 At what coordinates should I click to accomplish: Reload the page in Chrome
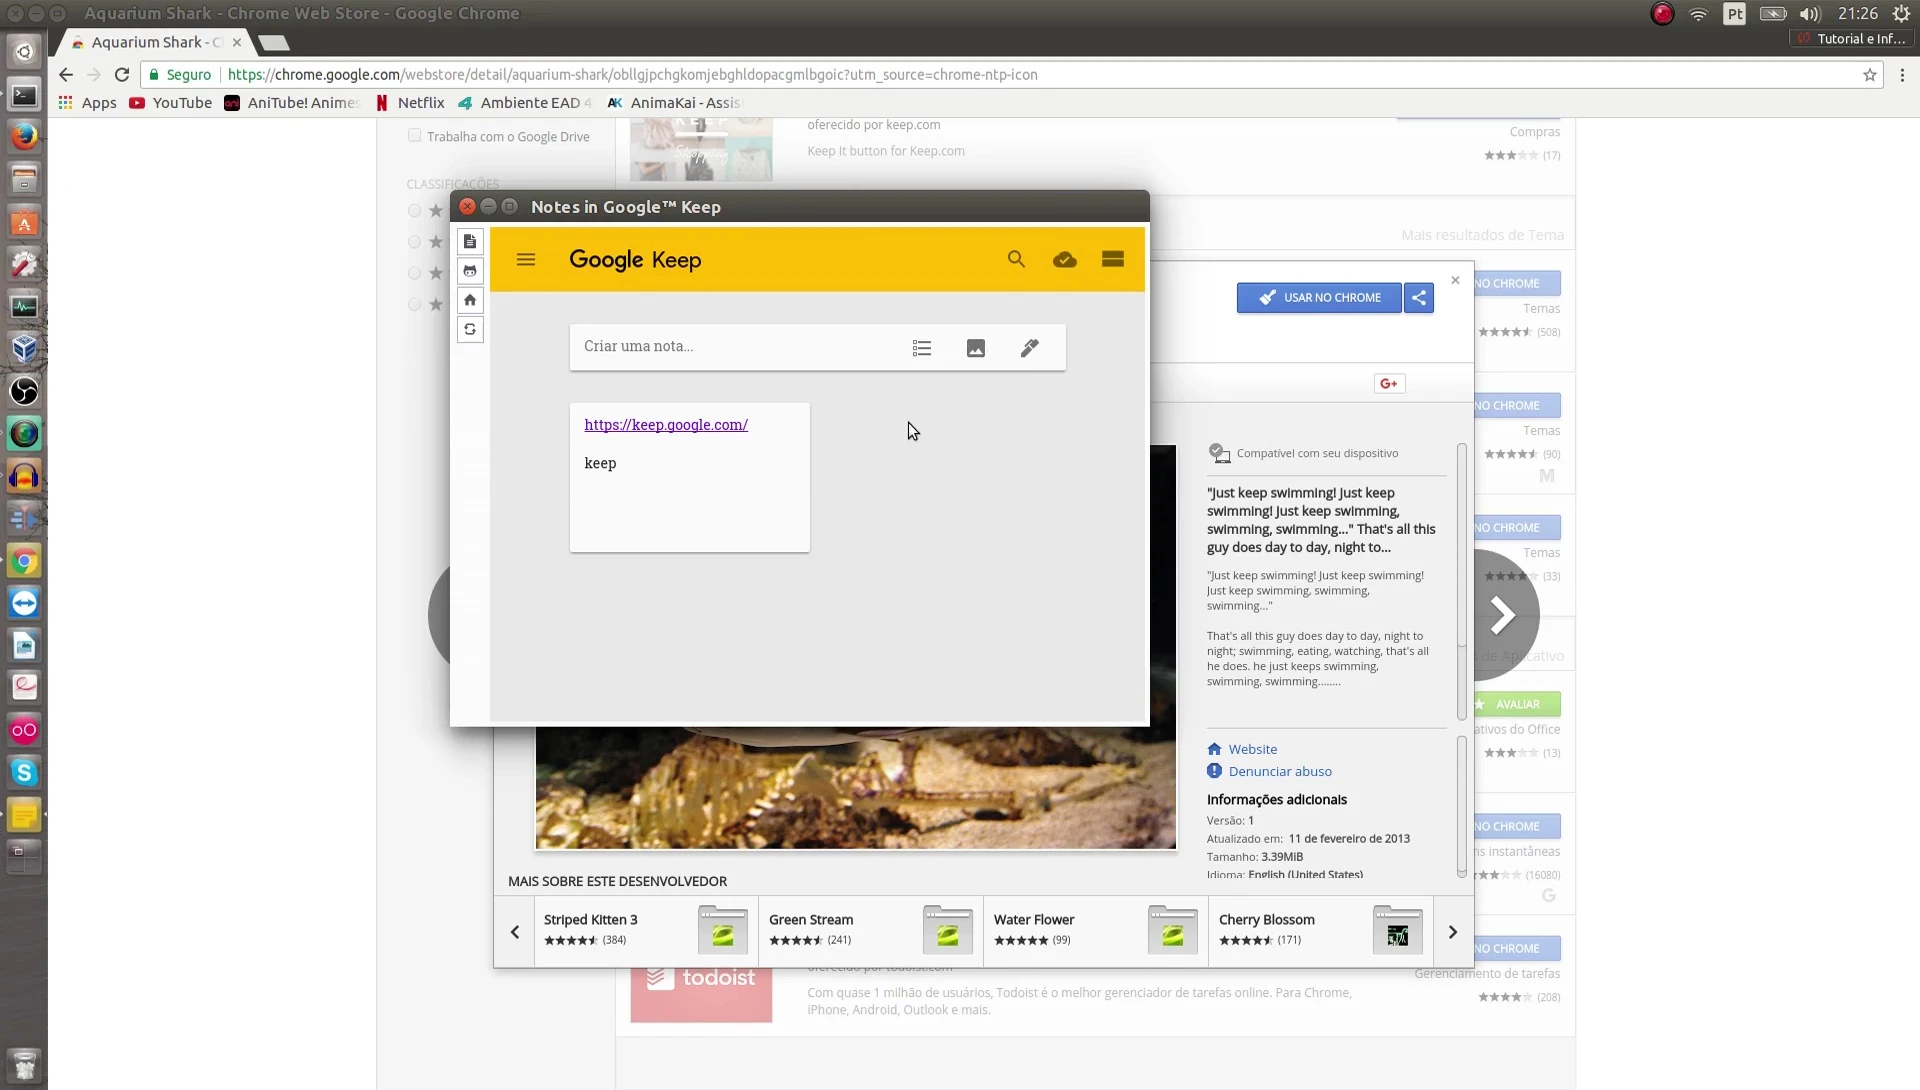coord(122,75)
